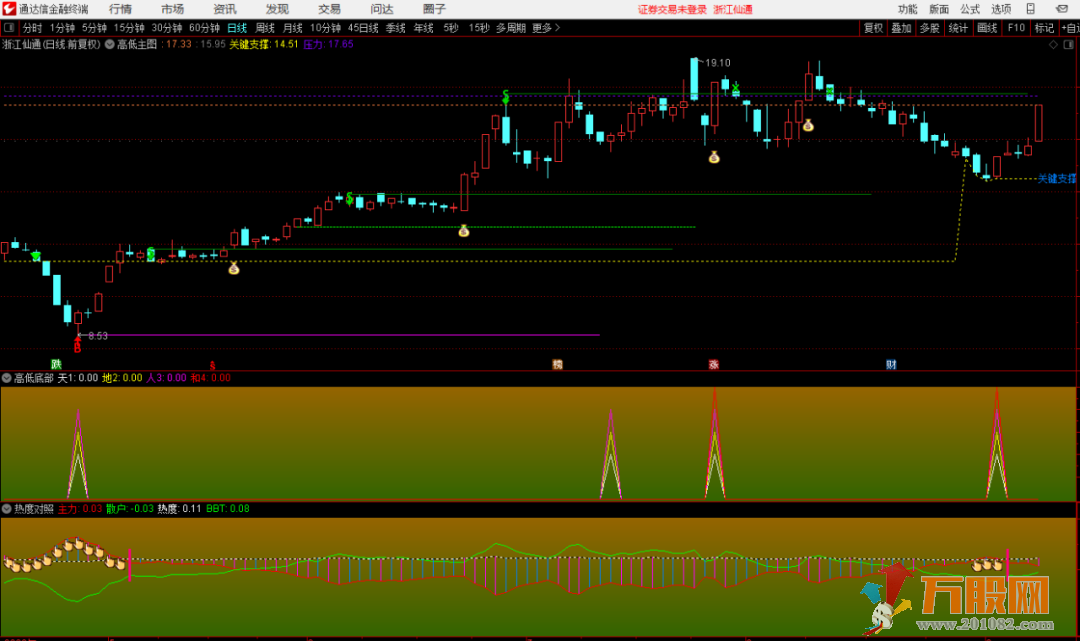Viewport: 1080px width, 641px height.
Task: Toggle 叠加 overlay mode
Action: (901, 28)
